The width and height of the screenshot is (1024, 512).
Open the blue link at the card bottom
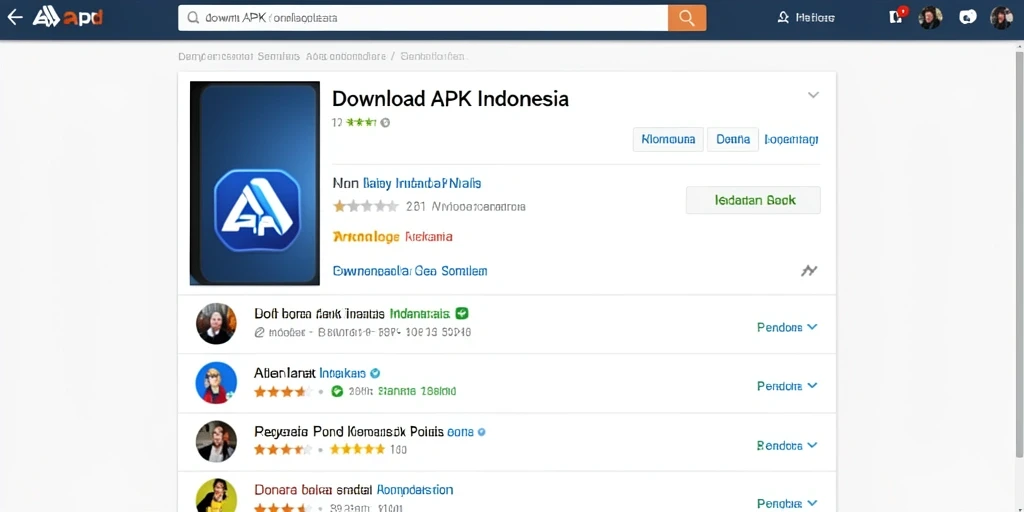coord(410,270)
